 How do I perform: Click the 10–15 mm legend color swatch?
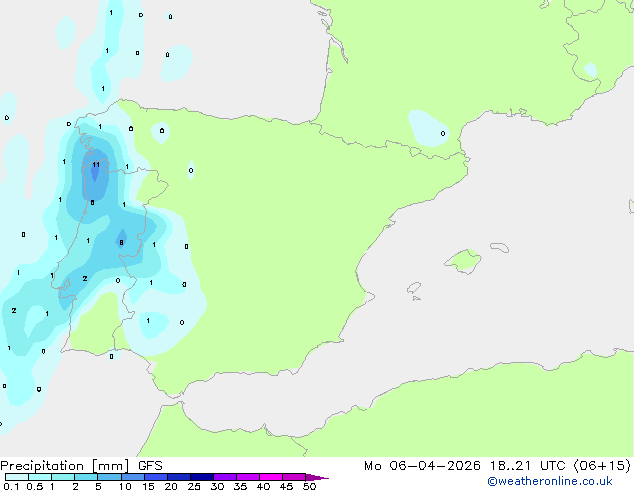pyautogui.click(x=133, y=477)
